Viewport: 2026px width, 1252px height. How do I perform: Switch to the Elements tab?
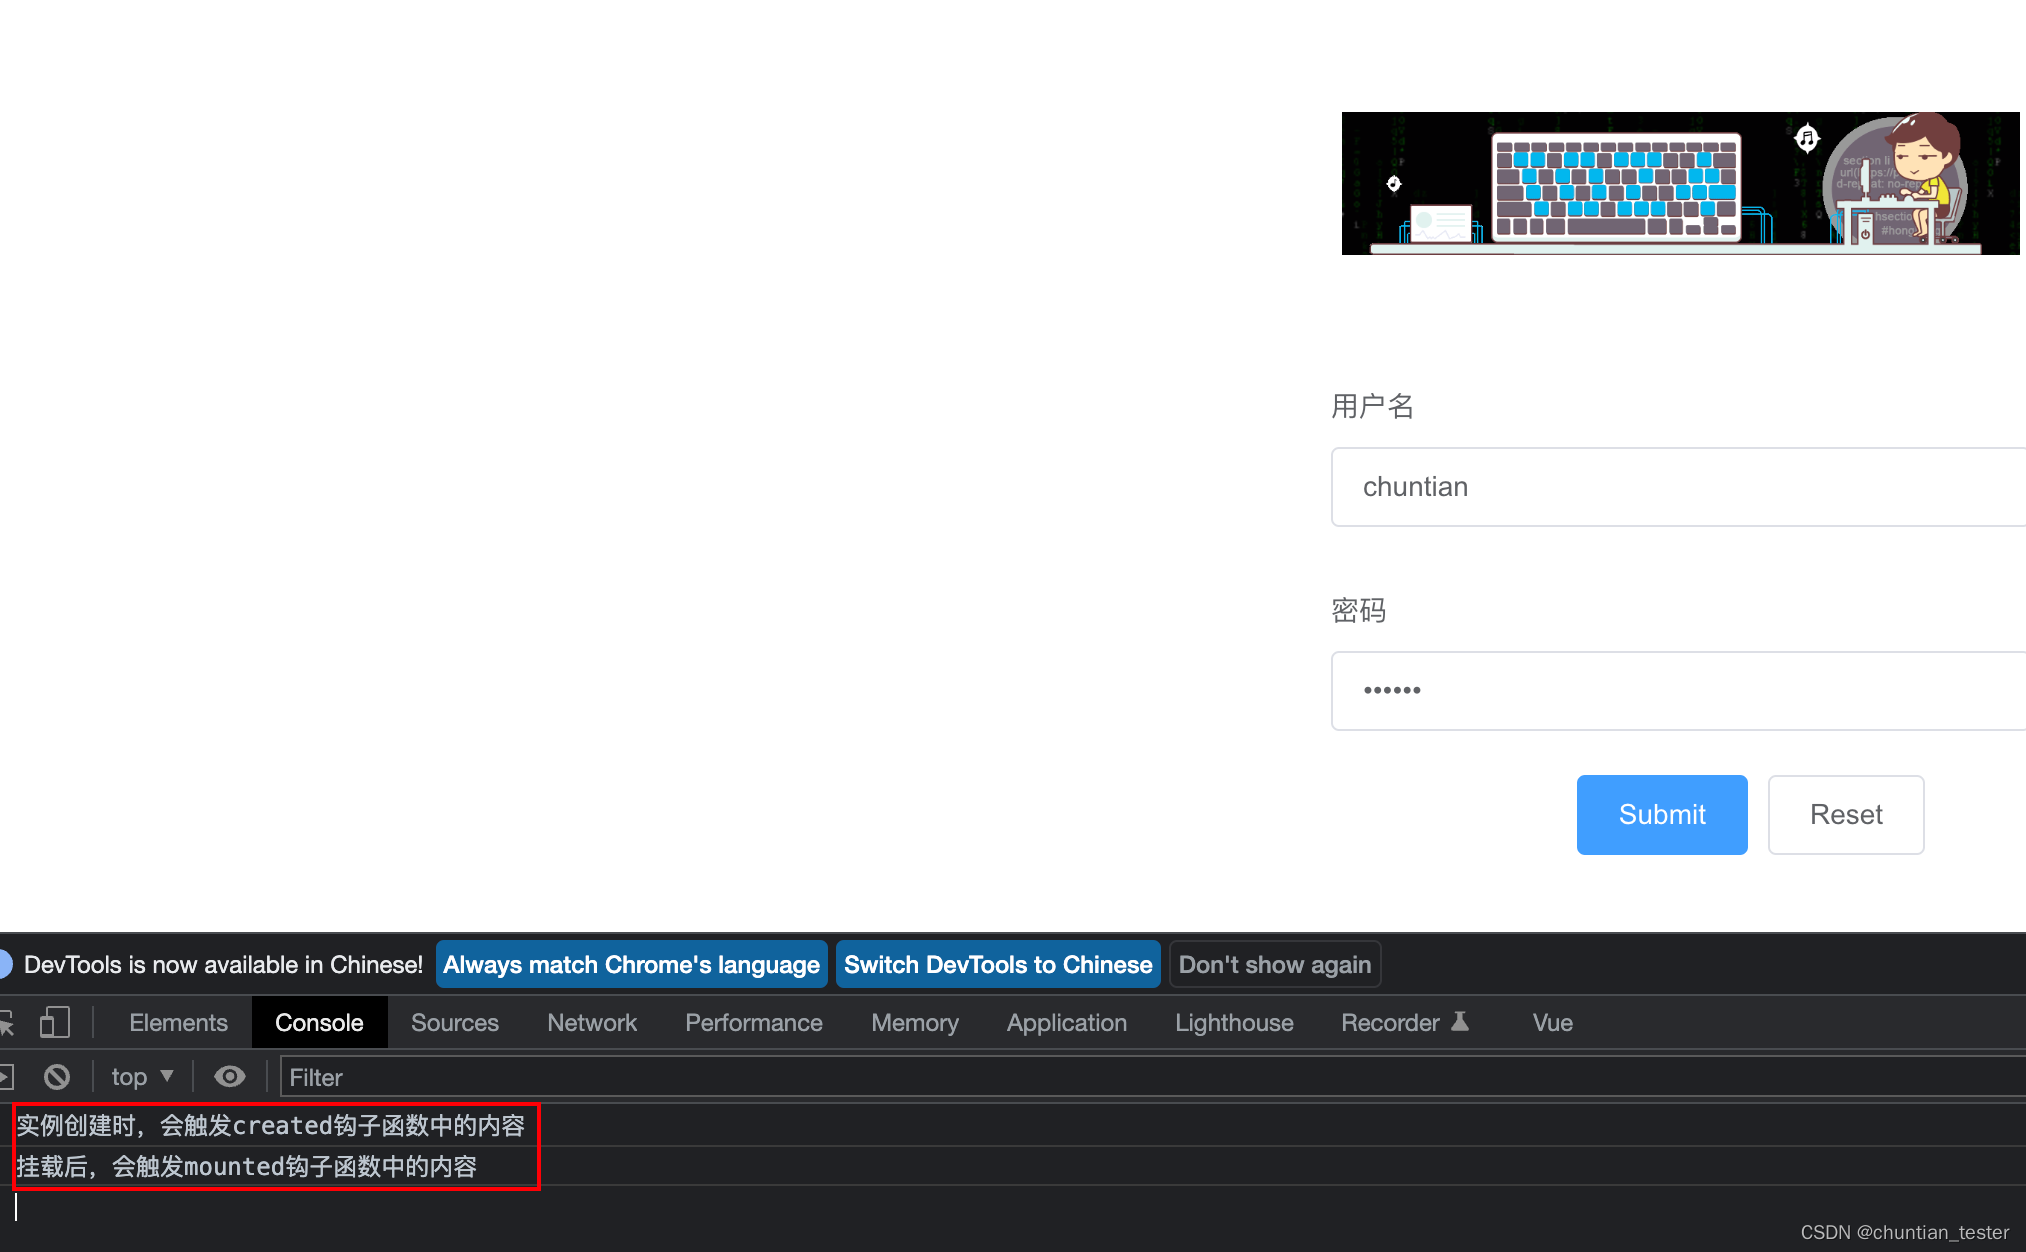178,1022
